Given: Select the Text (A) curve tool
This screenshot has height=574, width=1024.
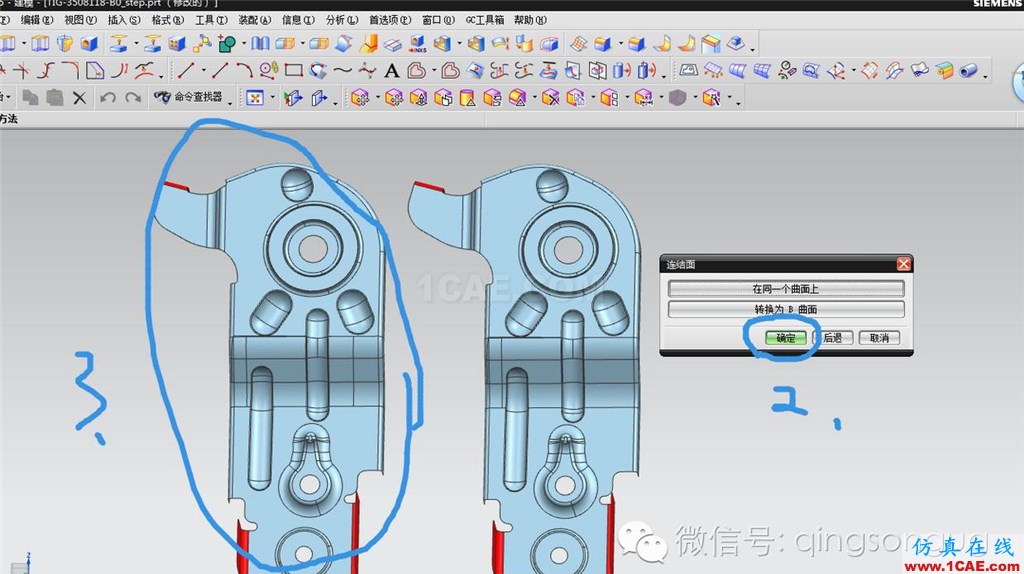Looking at the screenshot, I should pyautogui.click(x=391, y=71).
